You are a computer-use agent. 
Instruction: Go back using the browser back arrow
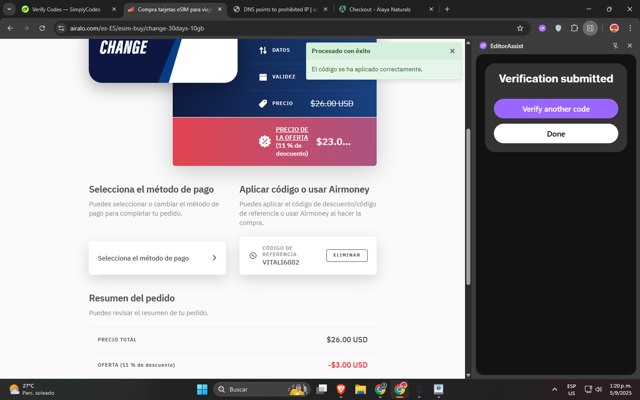pos(10,28)
